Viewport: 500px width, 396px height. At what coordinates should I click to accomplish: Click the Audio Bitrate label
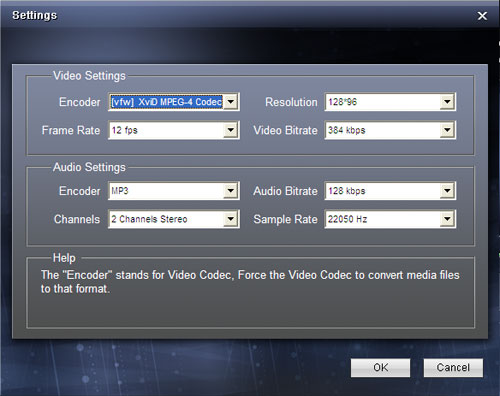[x=285, y=191]
